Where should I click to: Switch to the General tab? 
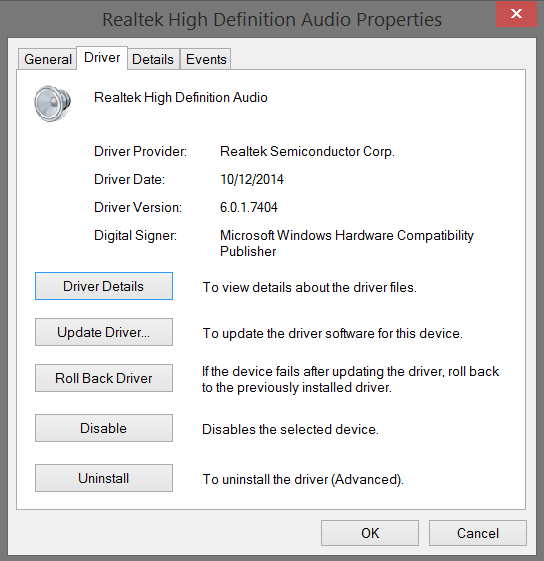pyautogui.click(x=48, y=59)
